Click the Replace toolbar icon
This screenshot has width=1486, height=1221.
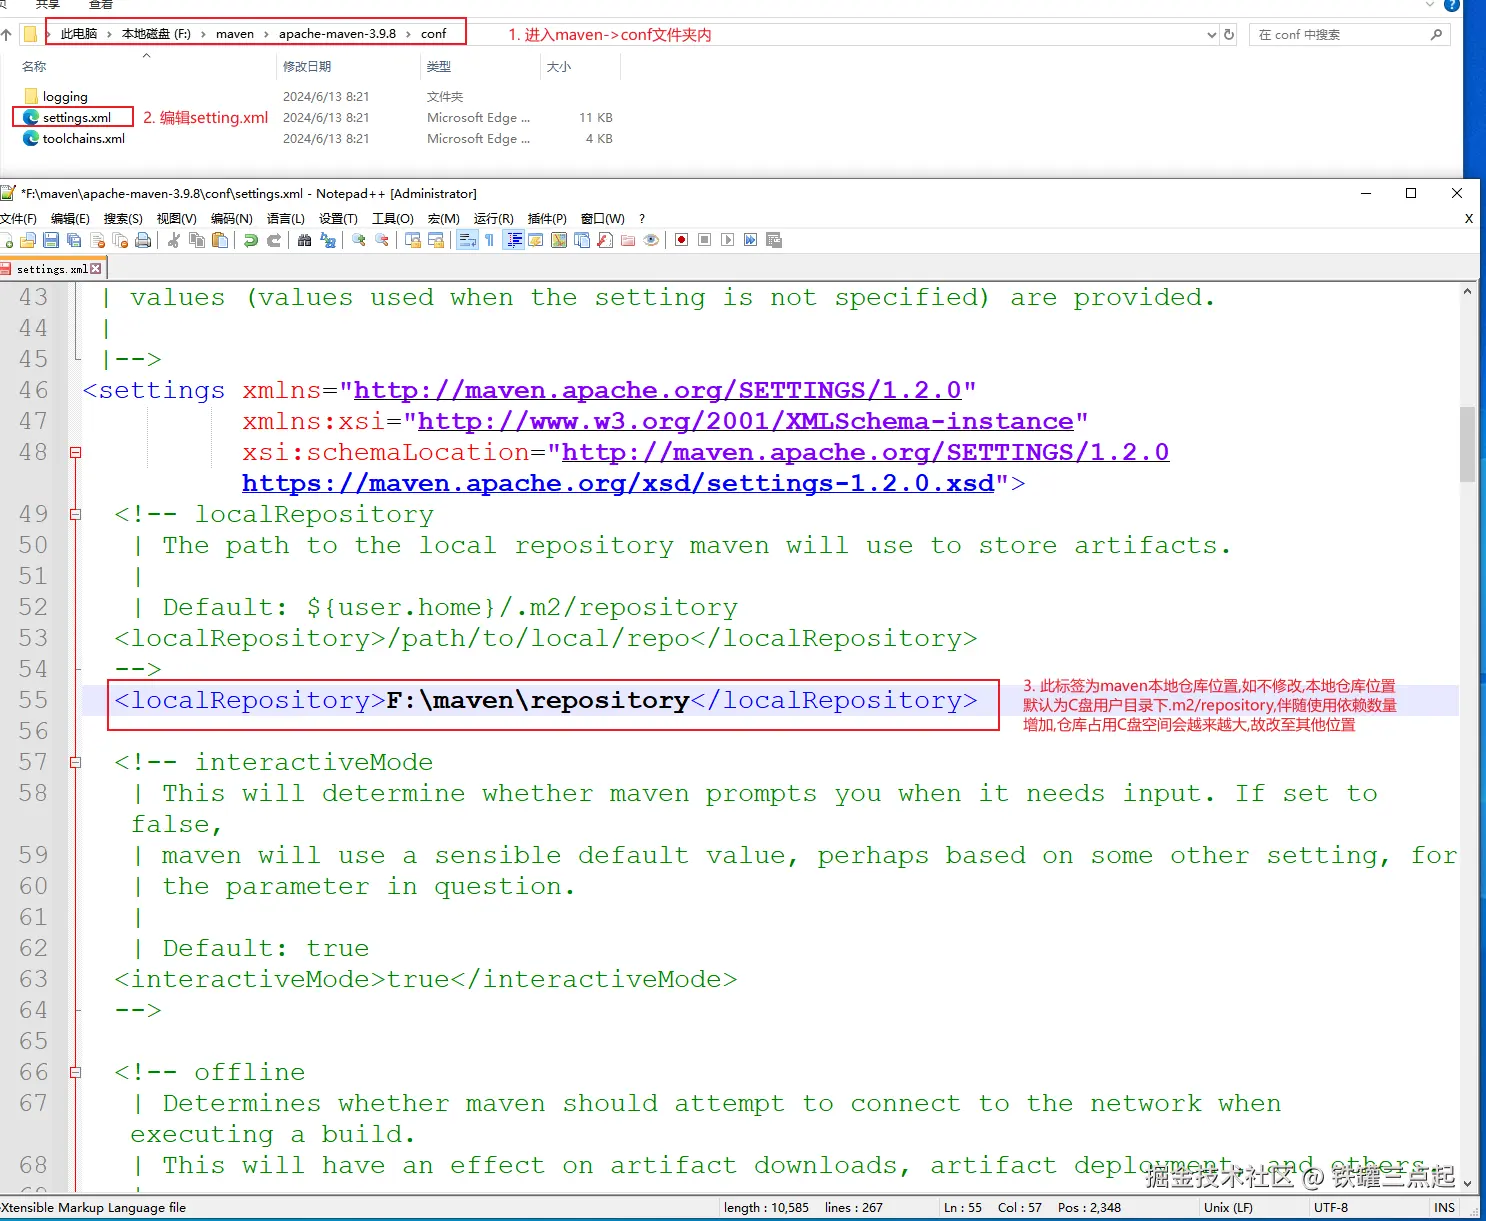(x=328, y=240)
